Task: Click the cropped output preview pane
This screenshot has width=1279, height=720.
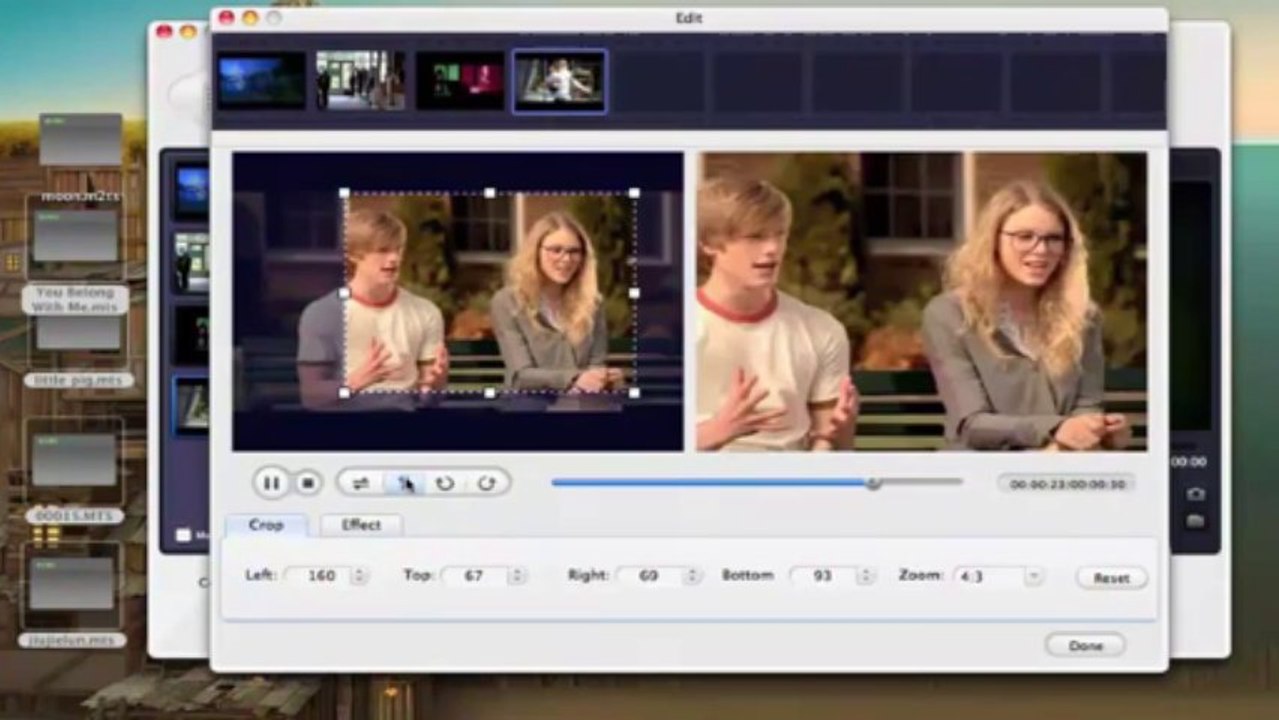Action: [922, 302]
